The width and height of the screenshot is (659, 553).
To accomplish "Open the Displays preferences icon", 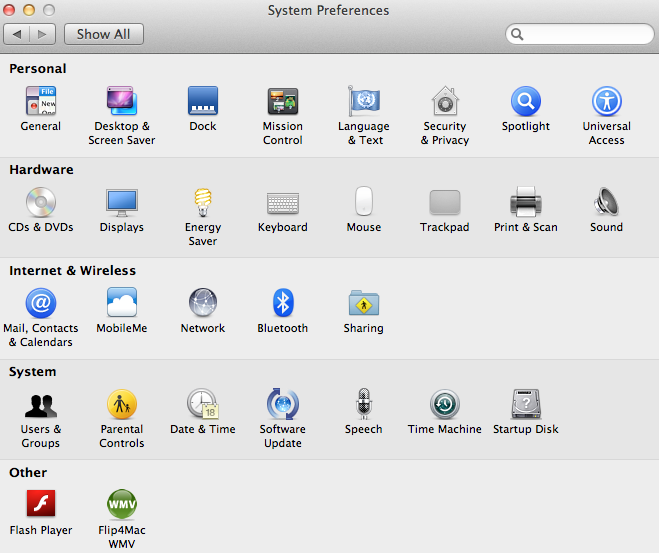I will tap(121, 202).
